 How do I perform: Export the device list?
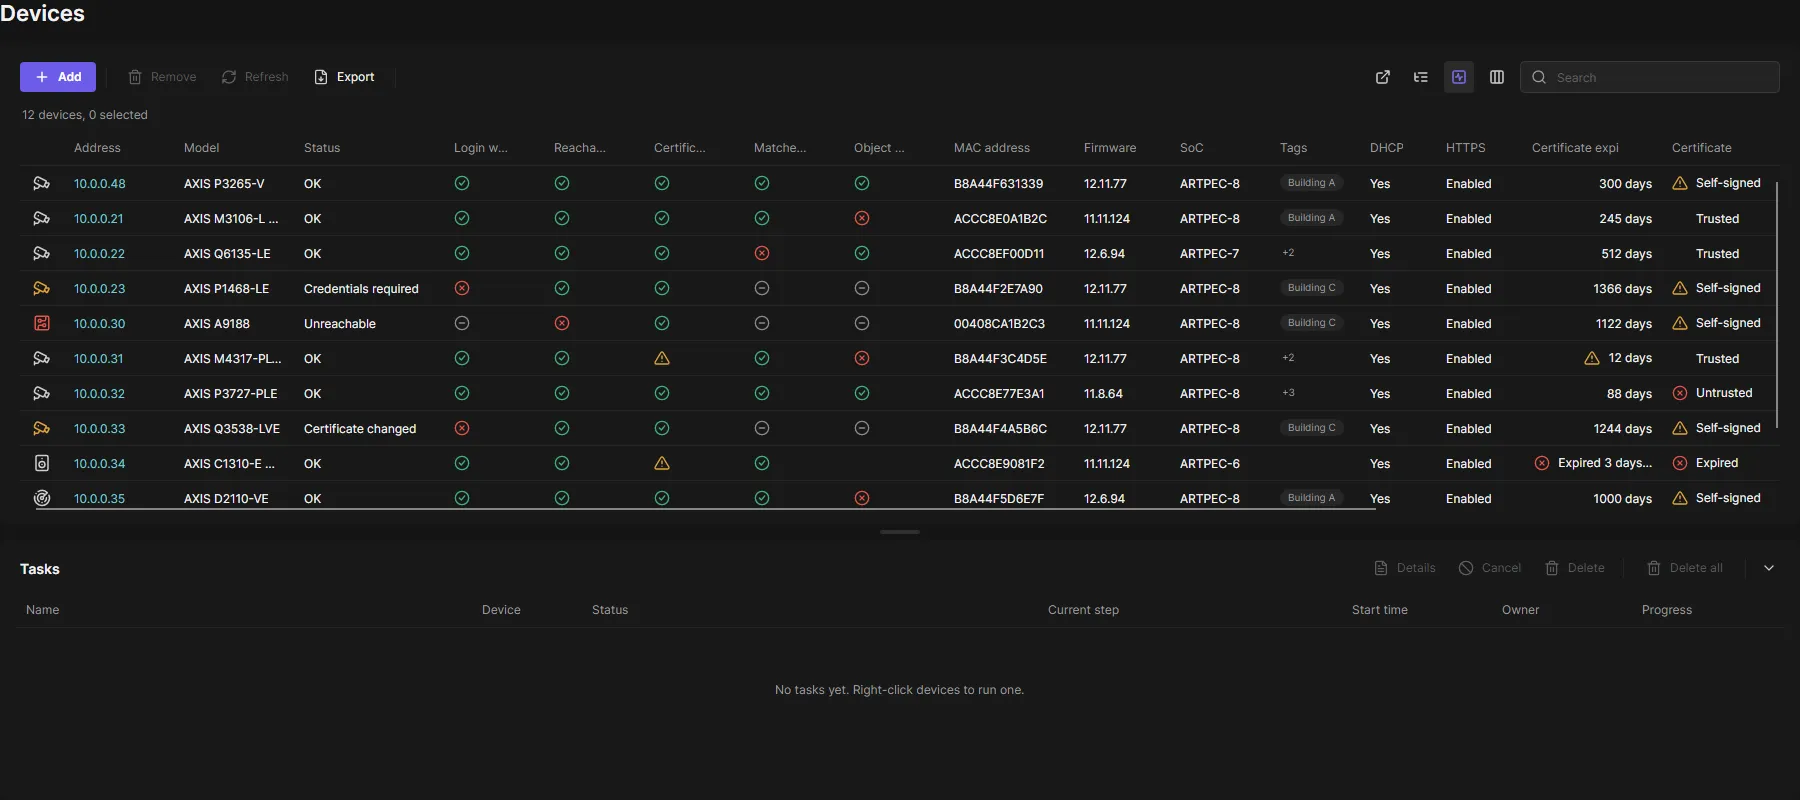click(345, 77)
